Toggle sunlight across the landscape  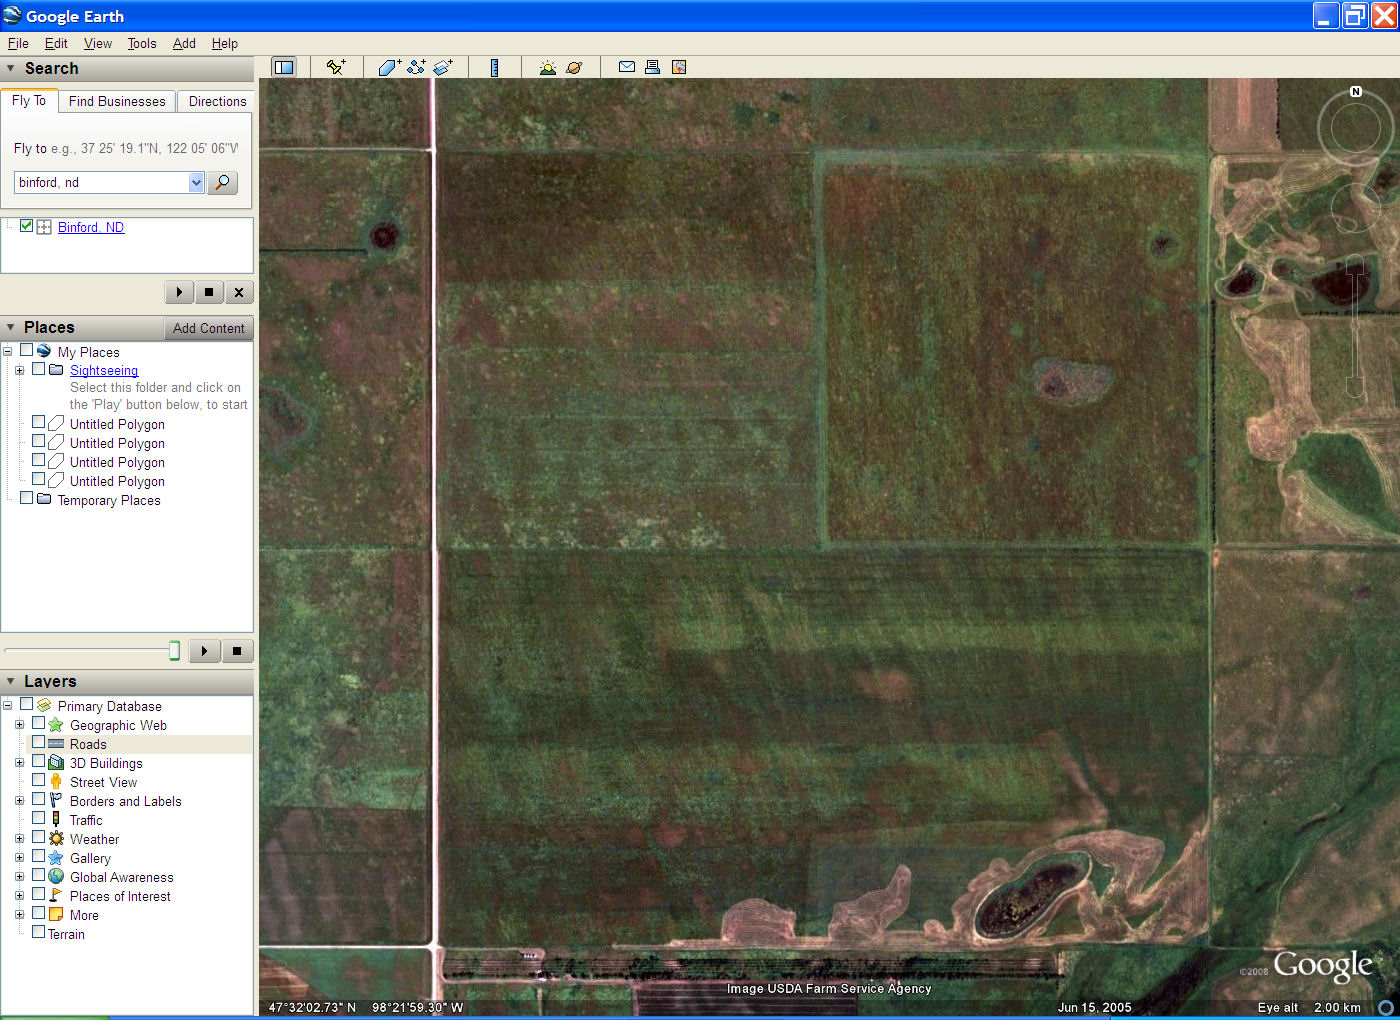tap(547, 67)
